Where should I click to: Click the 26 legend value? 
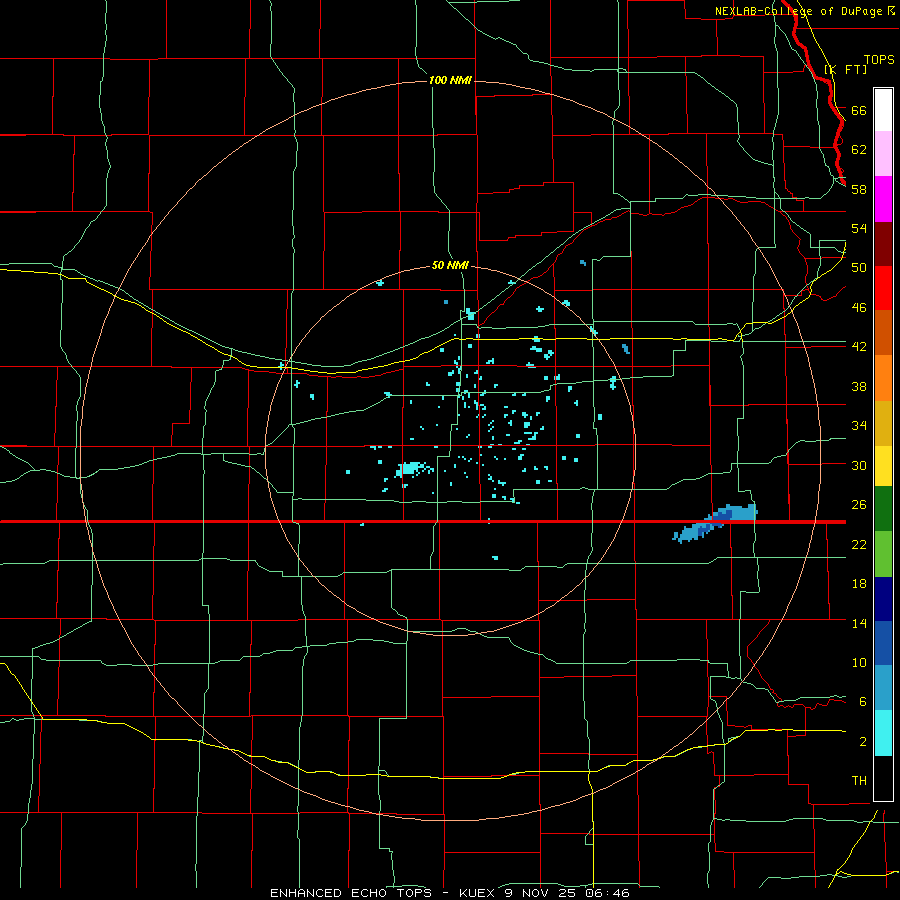pos(859,505)
